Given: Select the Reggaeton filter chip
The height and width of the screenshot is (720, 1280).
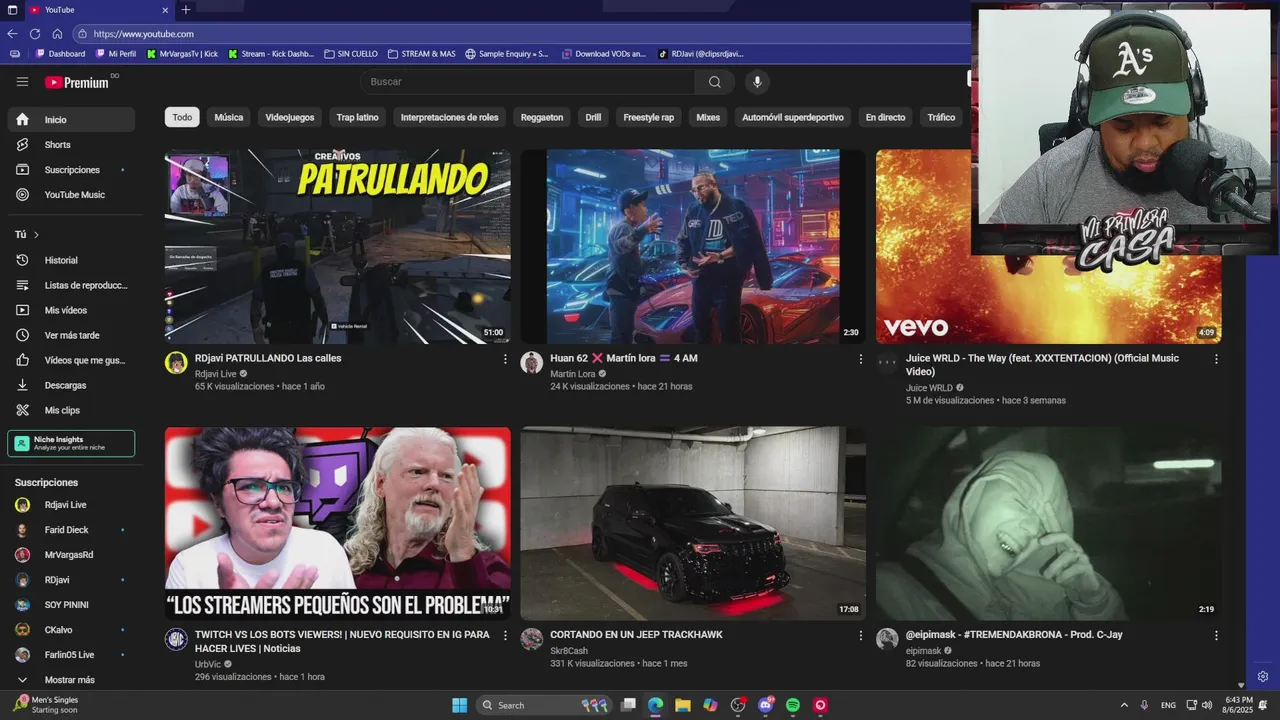Looking at the screenshot, I should pos(542,118).
